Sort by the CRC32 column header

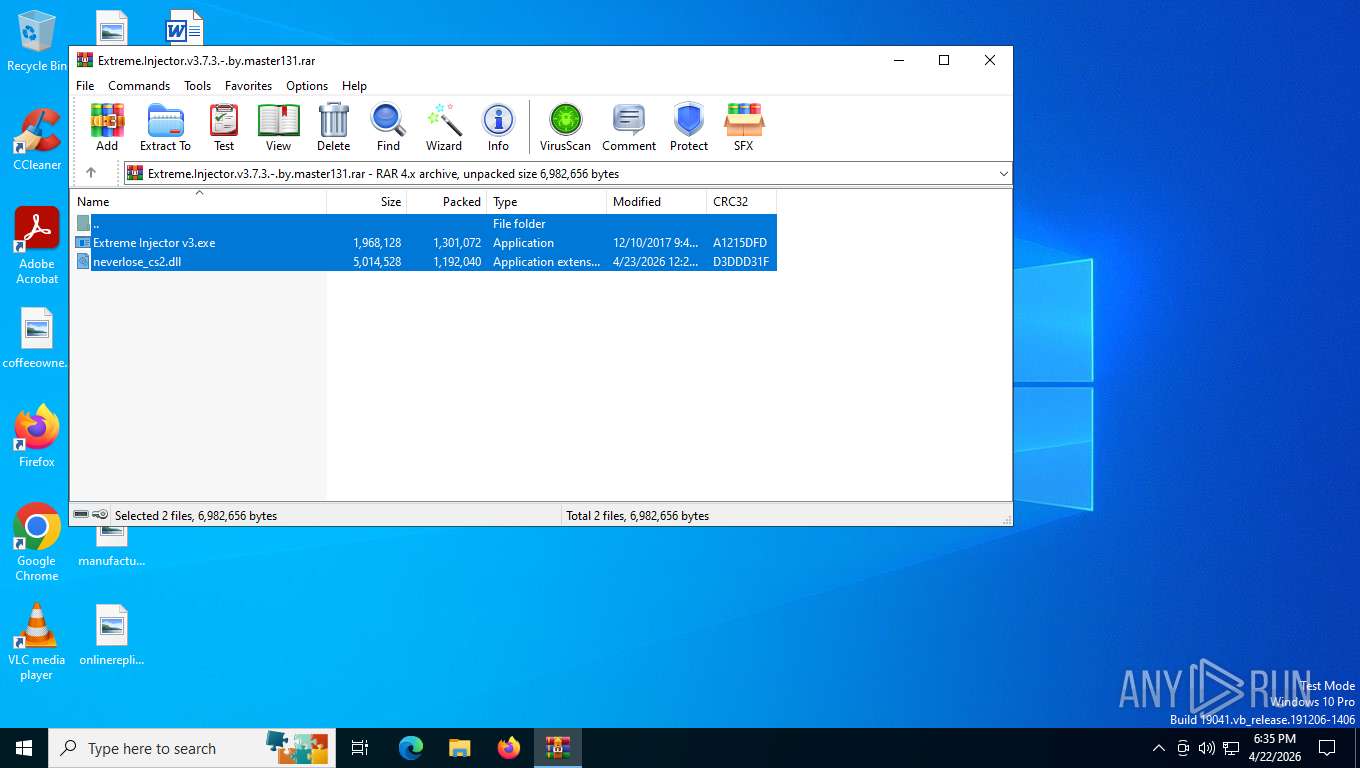[x=741, y=202]
